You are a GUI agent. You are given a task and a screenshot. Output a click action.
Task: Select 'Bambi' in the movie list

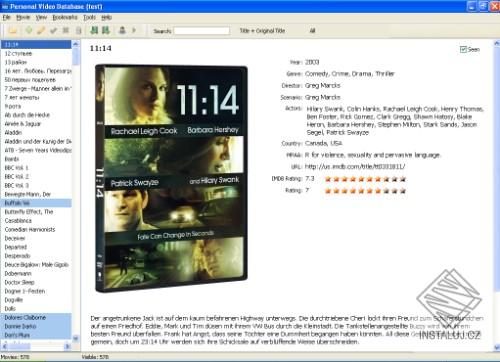(36, 159)
